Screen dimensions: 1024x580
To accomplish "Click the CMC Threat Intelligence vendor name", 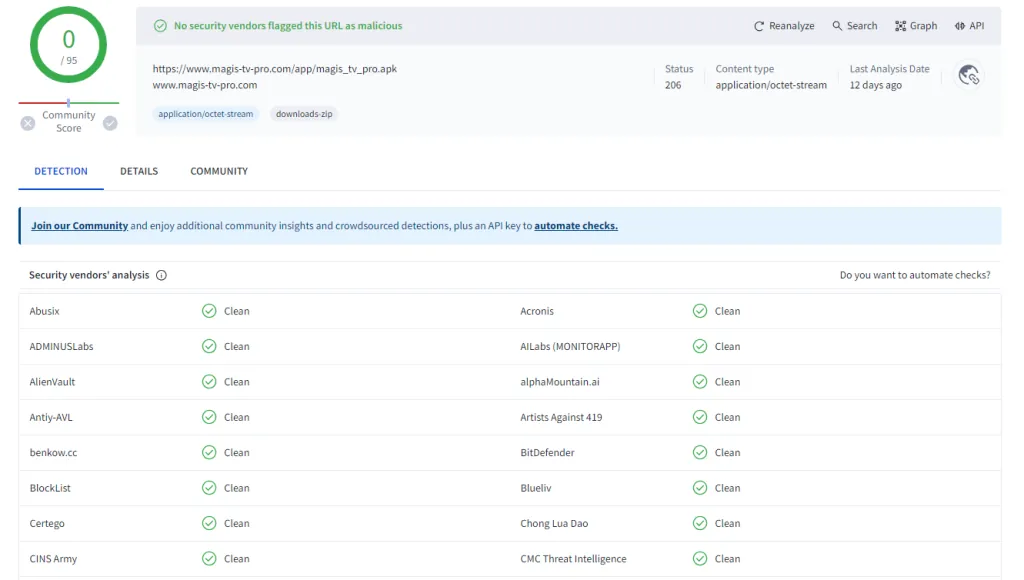I will [573, 558].
